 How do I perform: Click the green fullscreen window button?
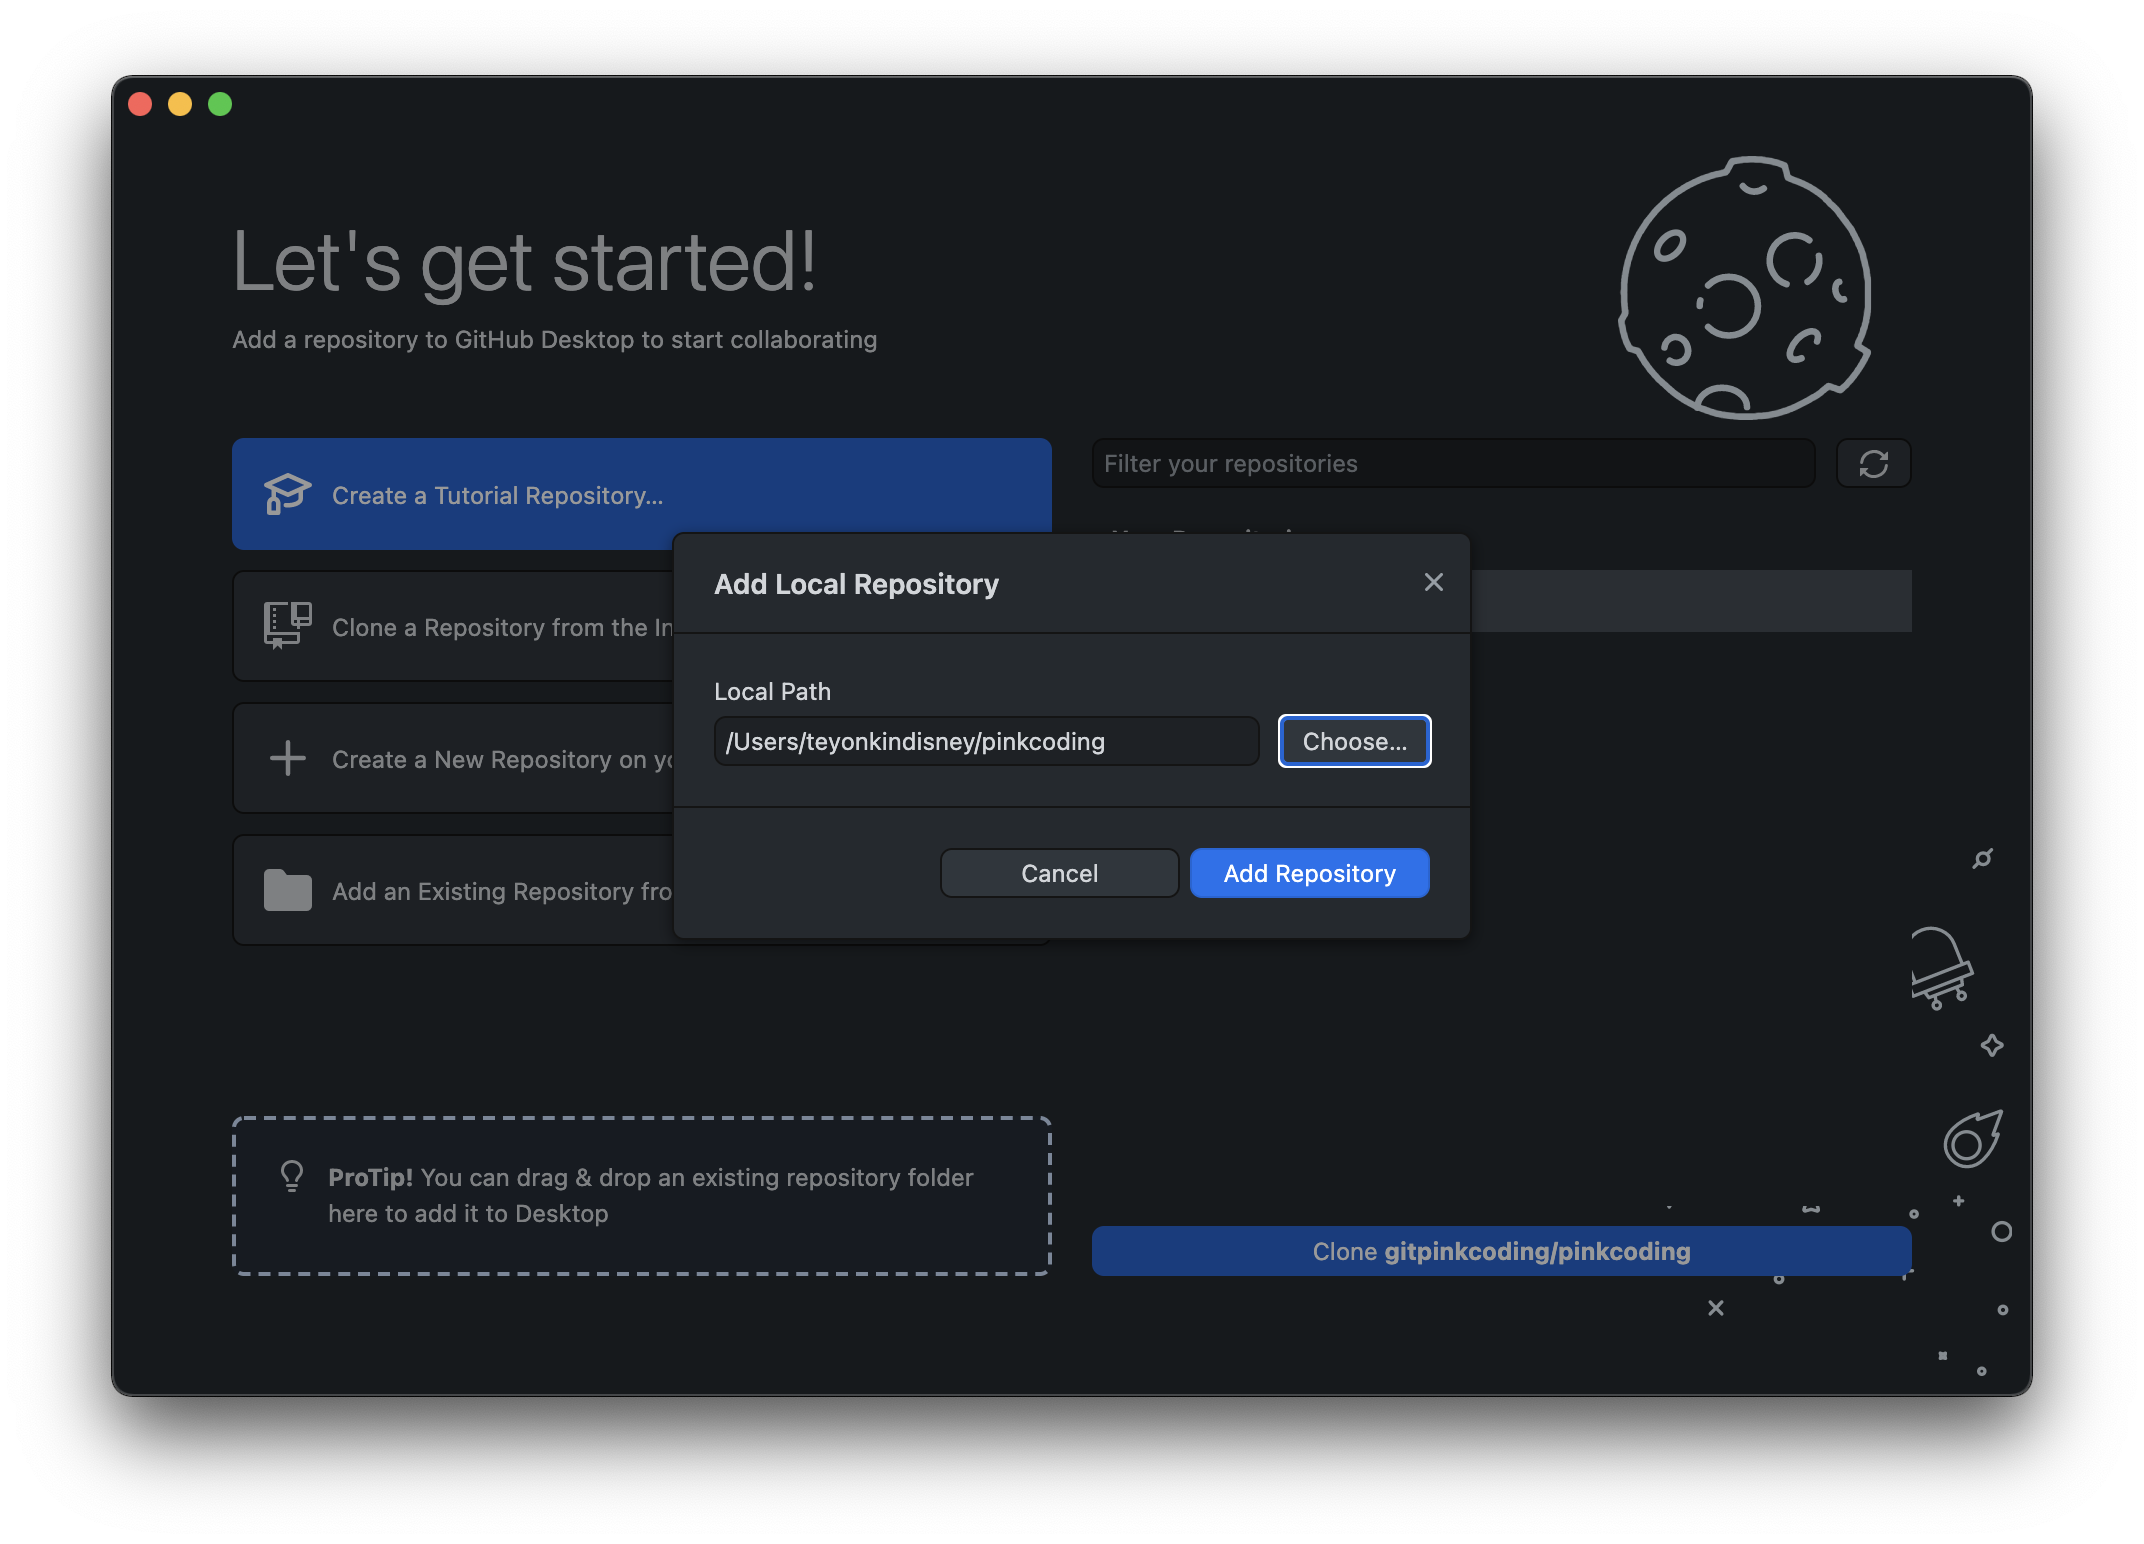(220, 104)
